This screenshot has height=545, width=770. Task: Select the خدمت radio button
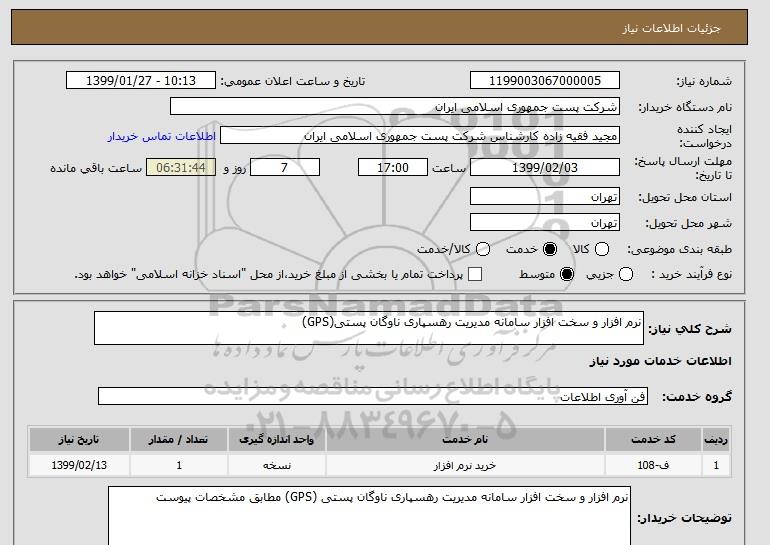550,249
